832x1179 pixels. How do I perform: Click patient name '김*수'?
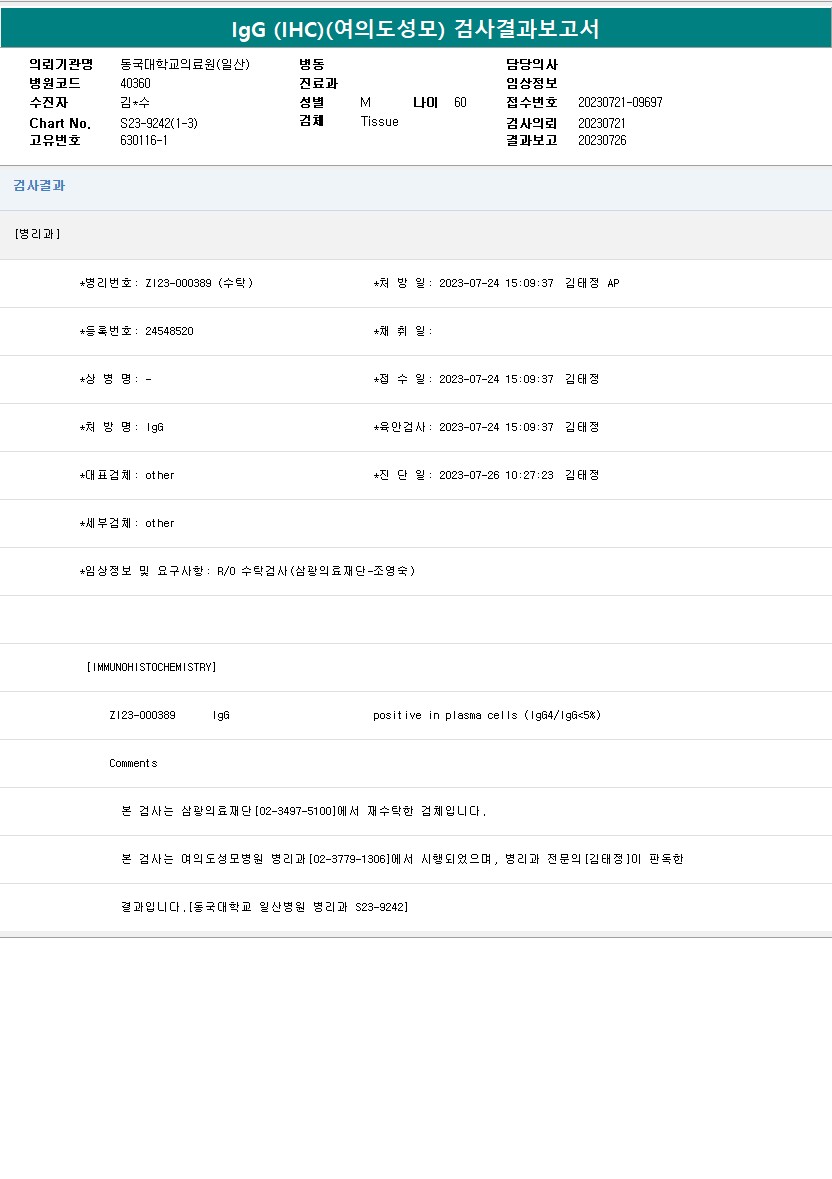(135, 102)
